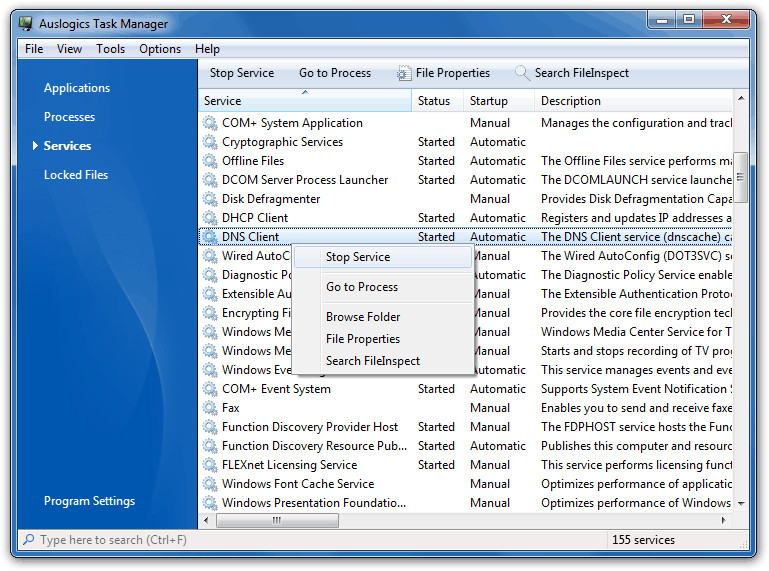Select the Fax service name
This screenshot has width=769, height=571.
(231, 408)
